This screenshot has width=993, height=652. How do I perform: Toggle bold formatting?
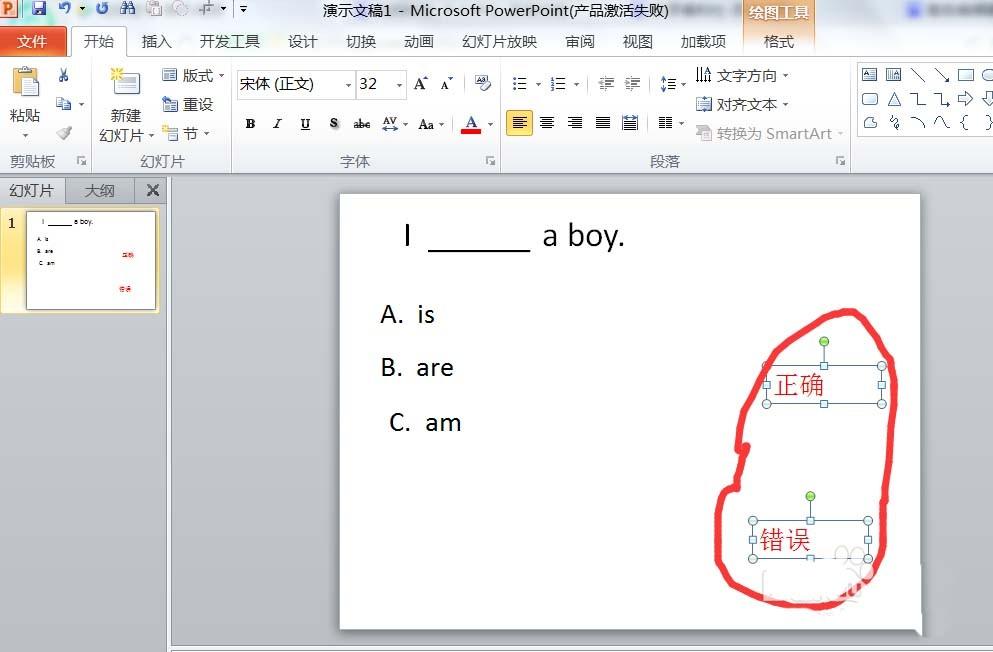click(250, 123)
